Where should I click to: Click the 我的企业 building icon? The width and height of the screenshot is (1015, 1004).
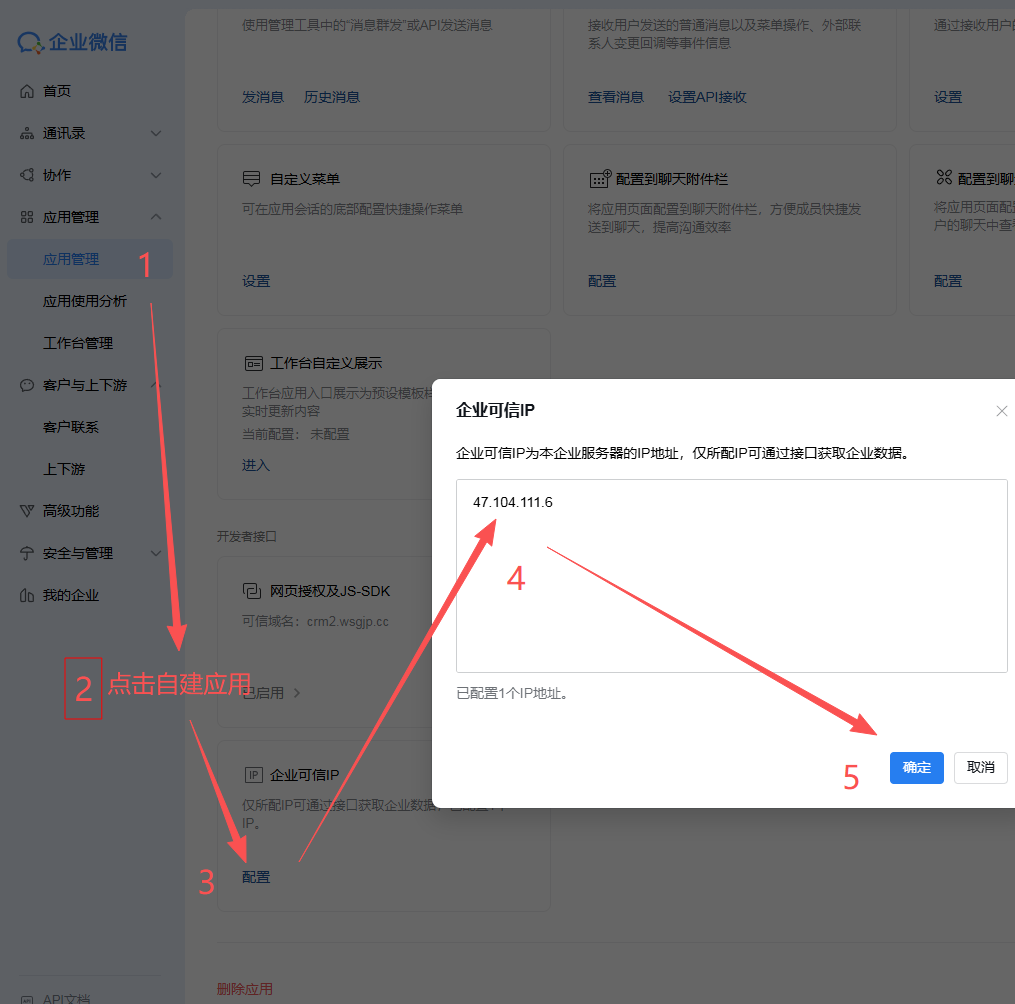tap(27, 596)
